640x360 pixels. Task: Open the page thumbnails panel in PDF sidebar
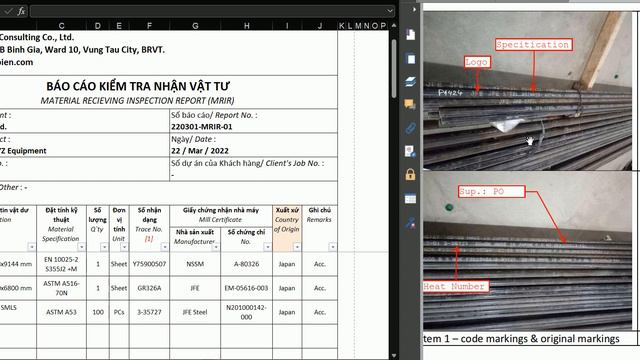[x=410, y=59]
